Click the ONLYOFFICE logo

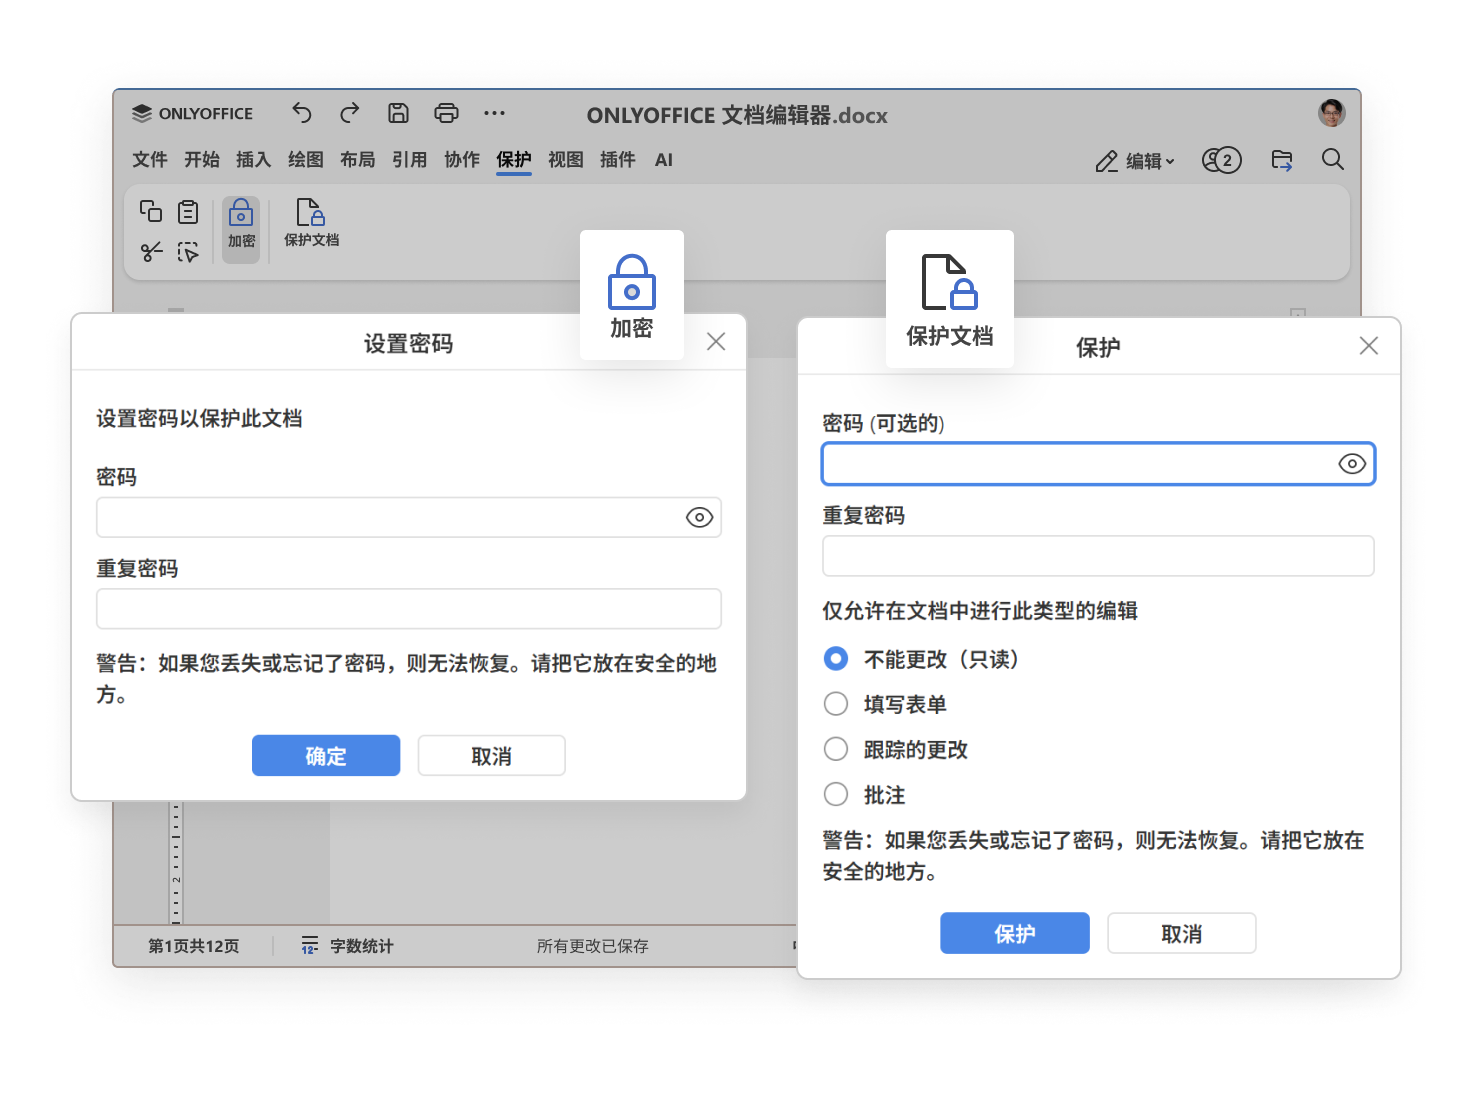point(192,113)
